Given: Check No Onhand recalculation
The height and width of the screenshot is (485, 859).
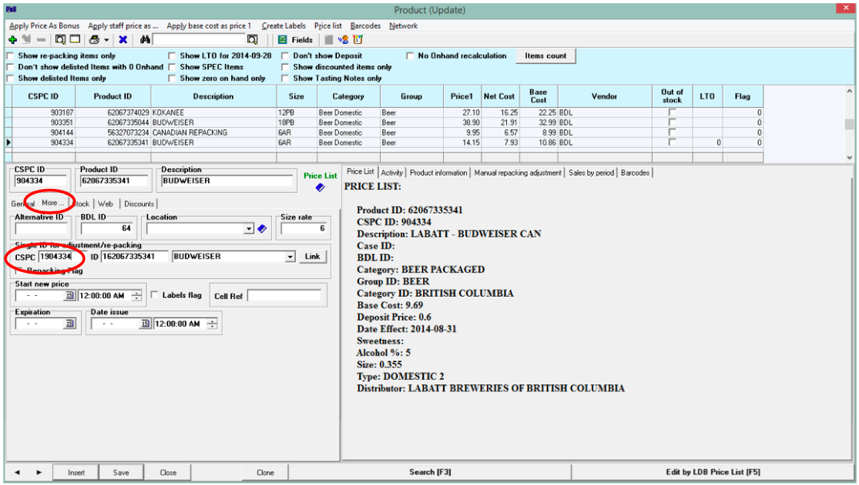Looking at the screenshot, I should click(x=410, y=56).
